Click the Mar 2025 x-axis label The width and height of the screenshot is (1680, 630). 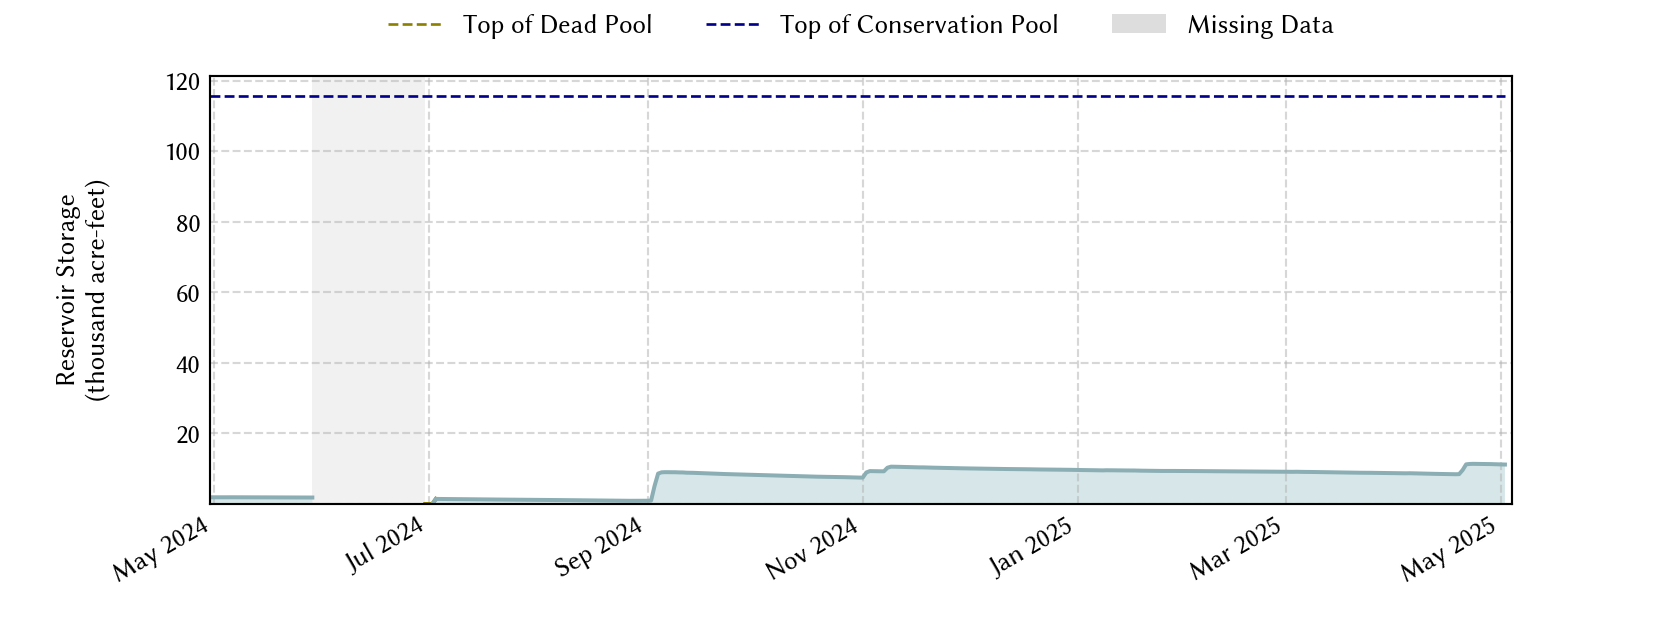pyautogui.click(x=1235, y=549)
